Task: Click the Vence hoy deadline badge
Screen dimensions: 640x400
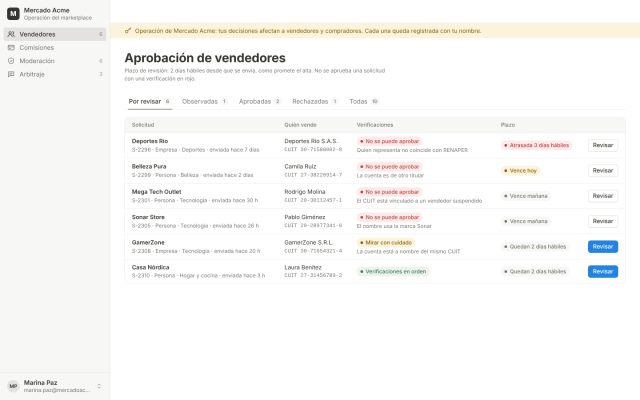Action: coord(520,171)
